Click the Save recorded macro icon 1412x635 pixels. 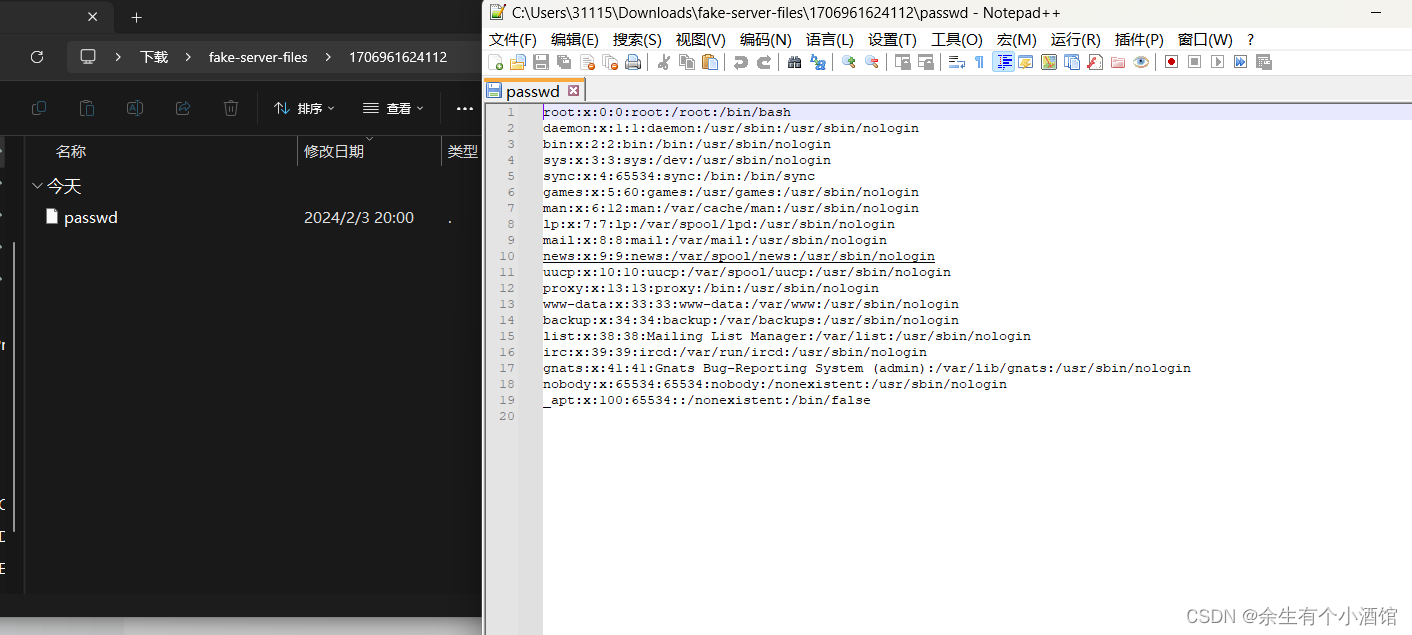point(1263,62)
